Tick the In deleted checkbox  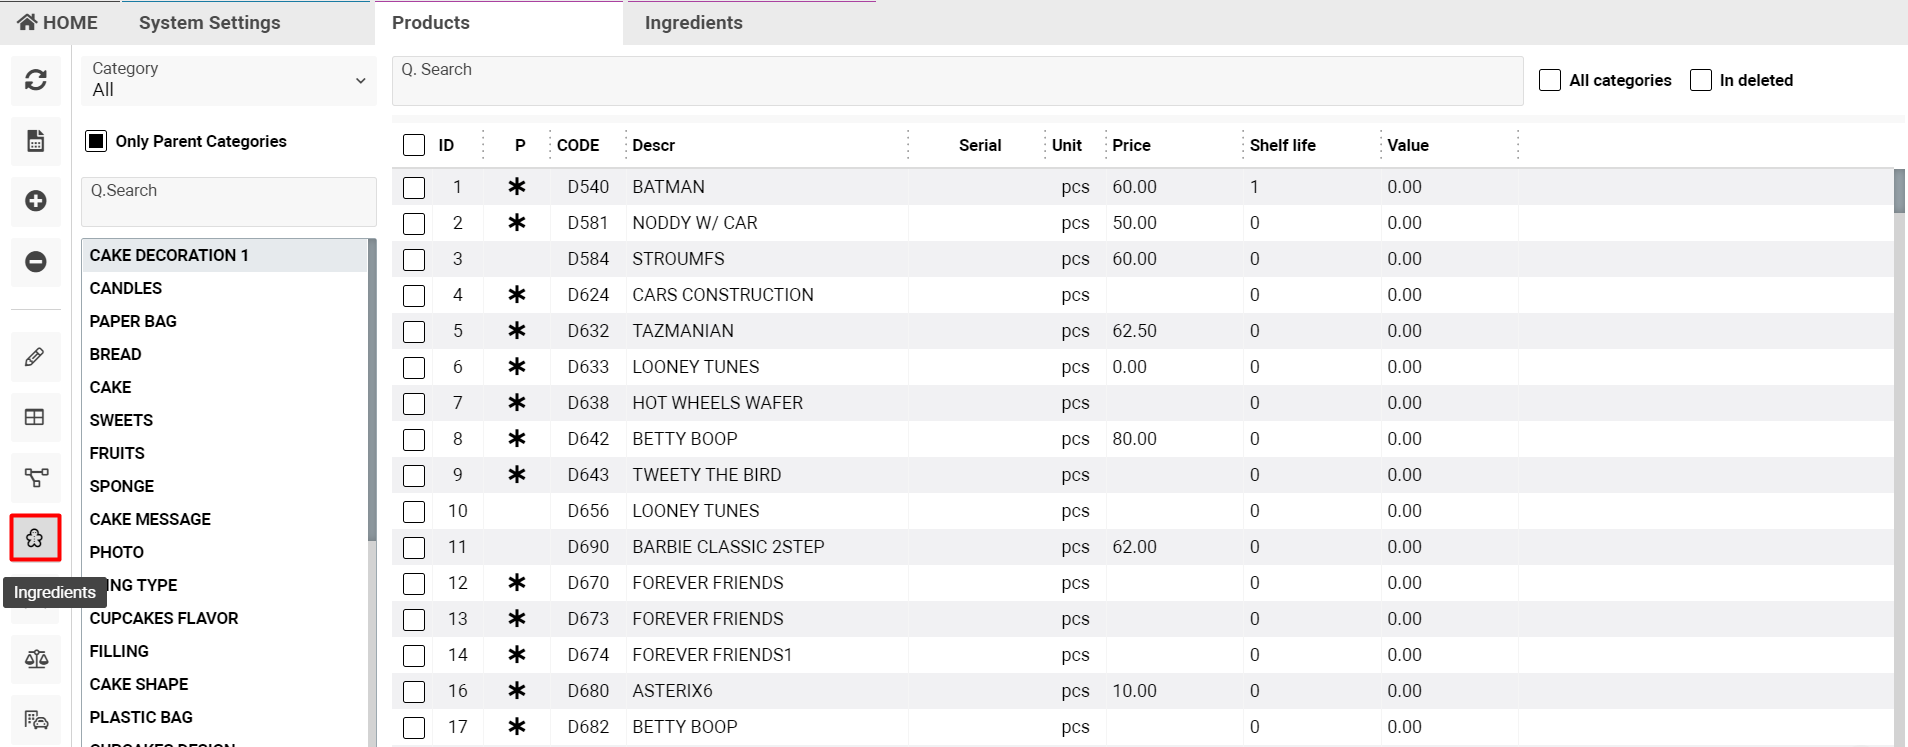[x=1701, y=80]
